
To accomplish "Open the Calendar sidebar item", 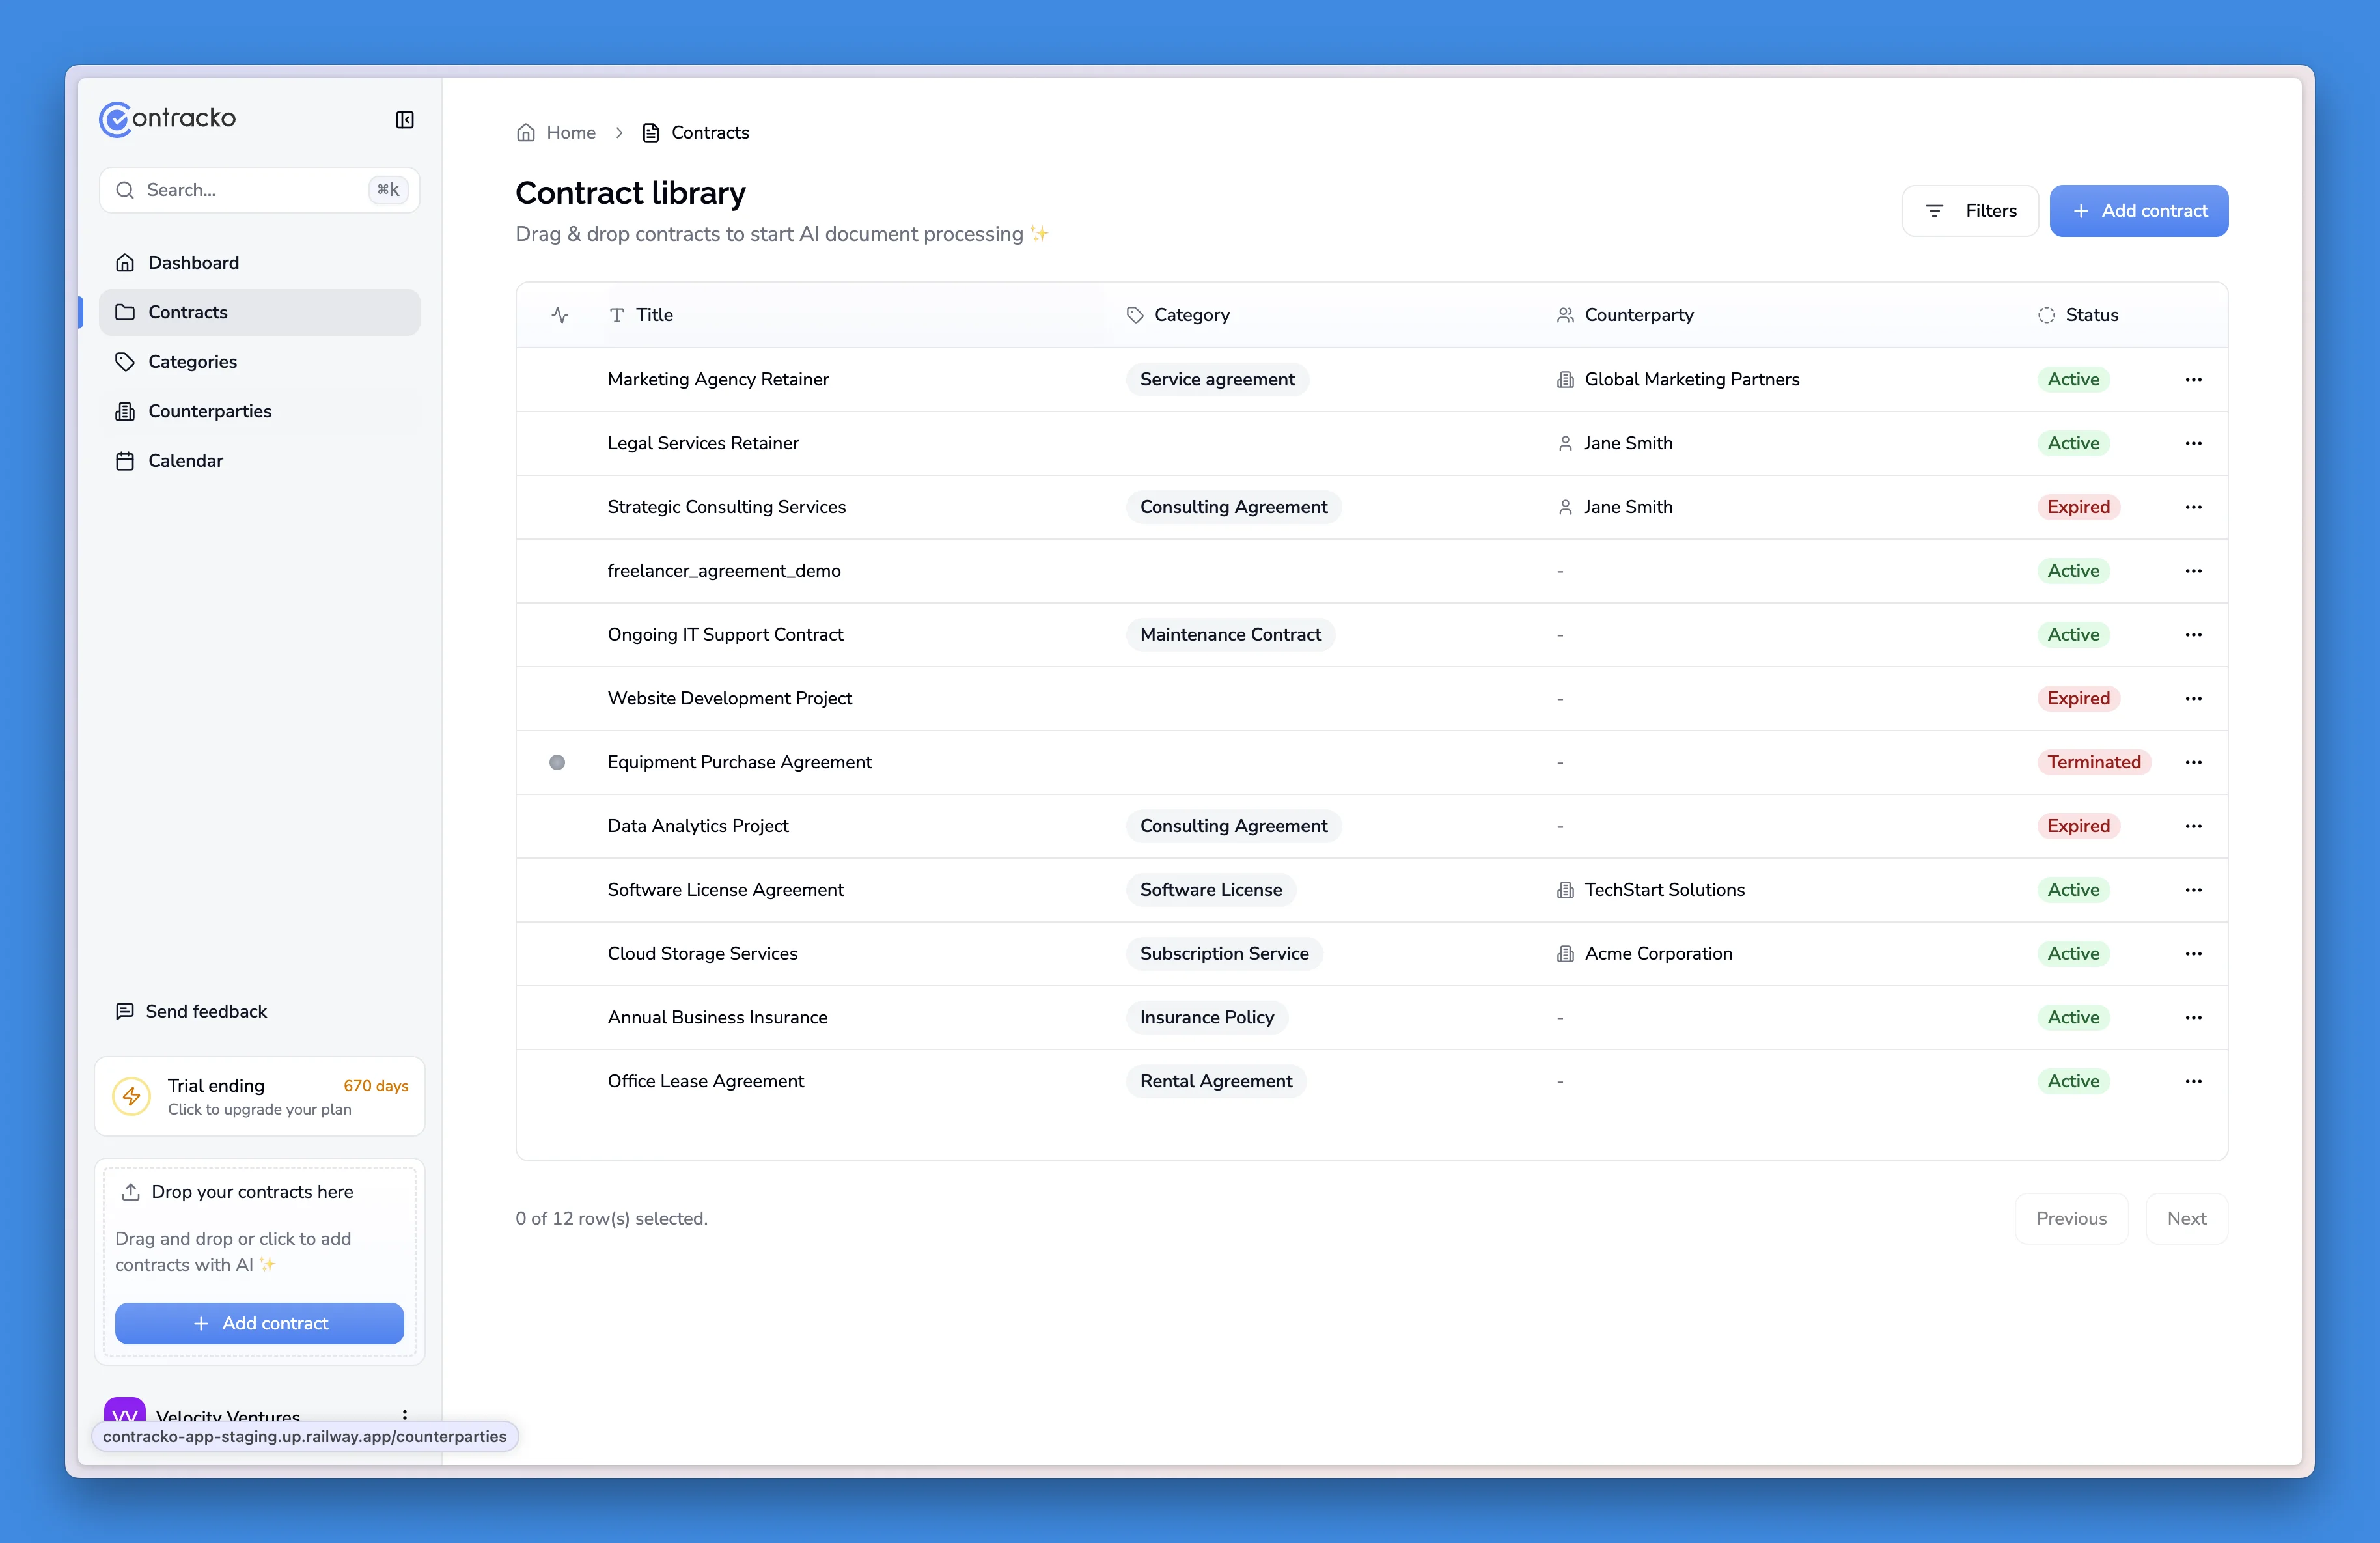I will click(185, 461).
